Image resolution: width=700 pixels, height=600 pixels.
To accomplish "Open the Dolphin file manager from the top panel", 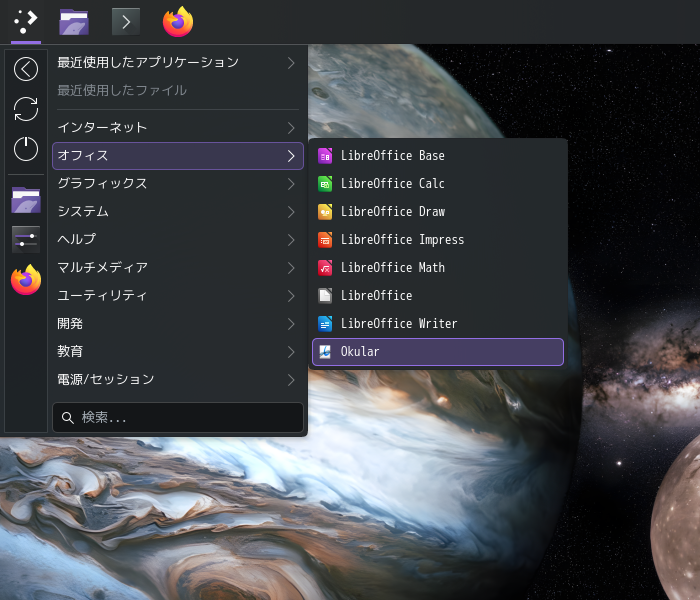I will 74,21.
